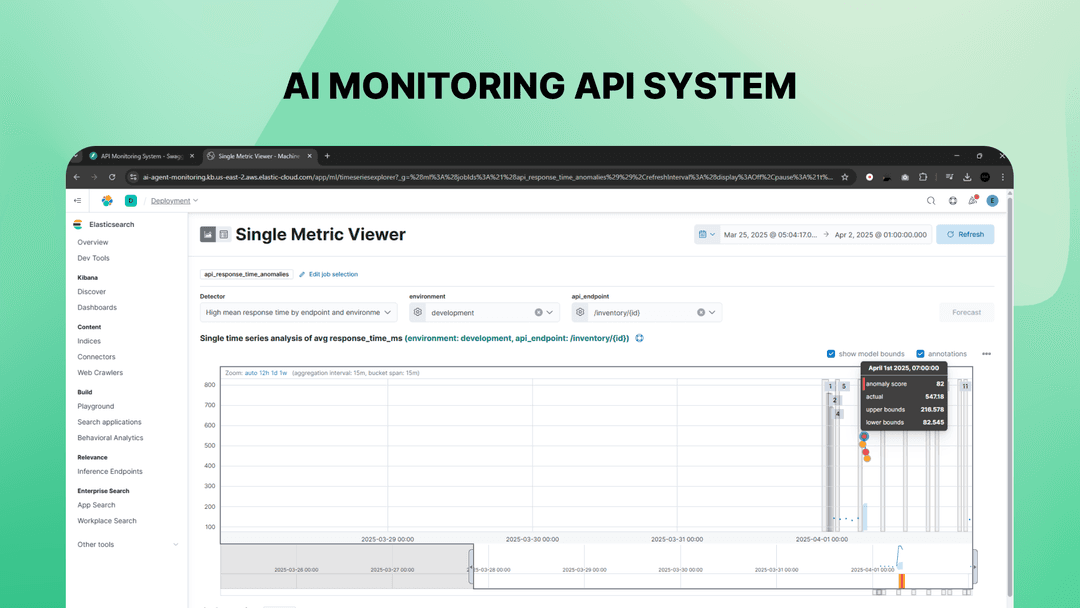This screenshot has width=1080, height=608.
Task: Expand Other tools in sidebar
Action: (x=127, y=544)
